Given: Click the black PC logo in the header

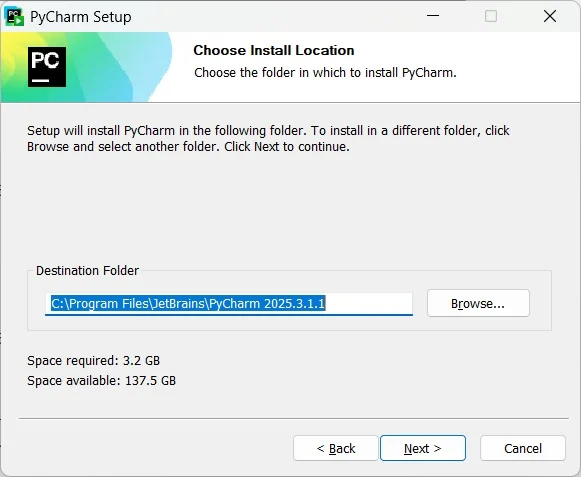Looking at the screenshot, I should click(x=47, y=67).
